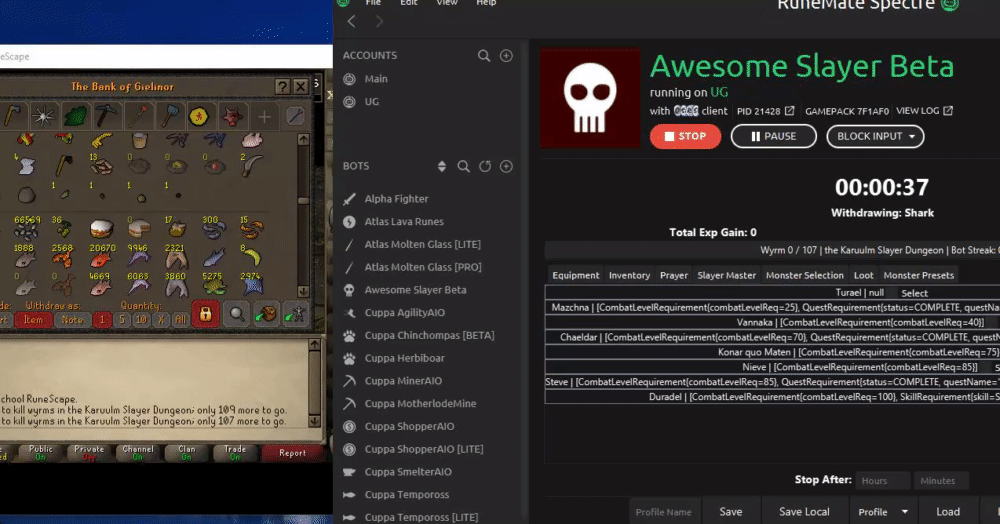
Task: Search accounts with the magnifier icon
Action: [484, 56]
